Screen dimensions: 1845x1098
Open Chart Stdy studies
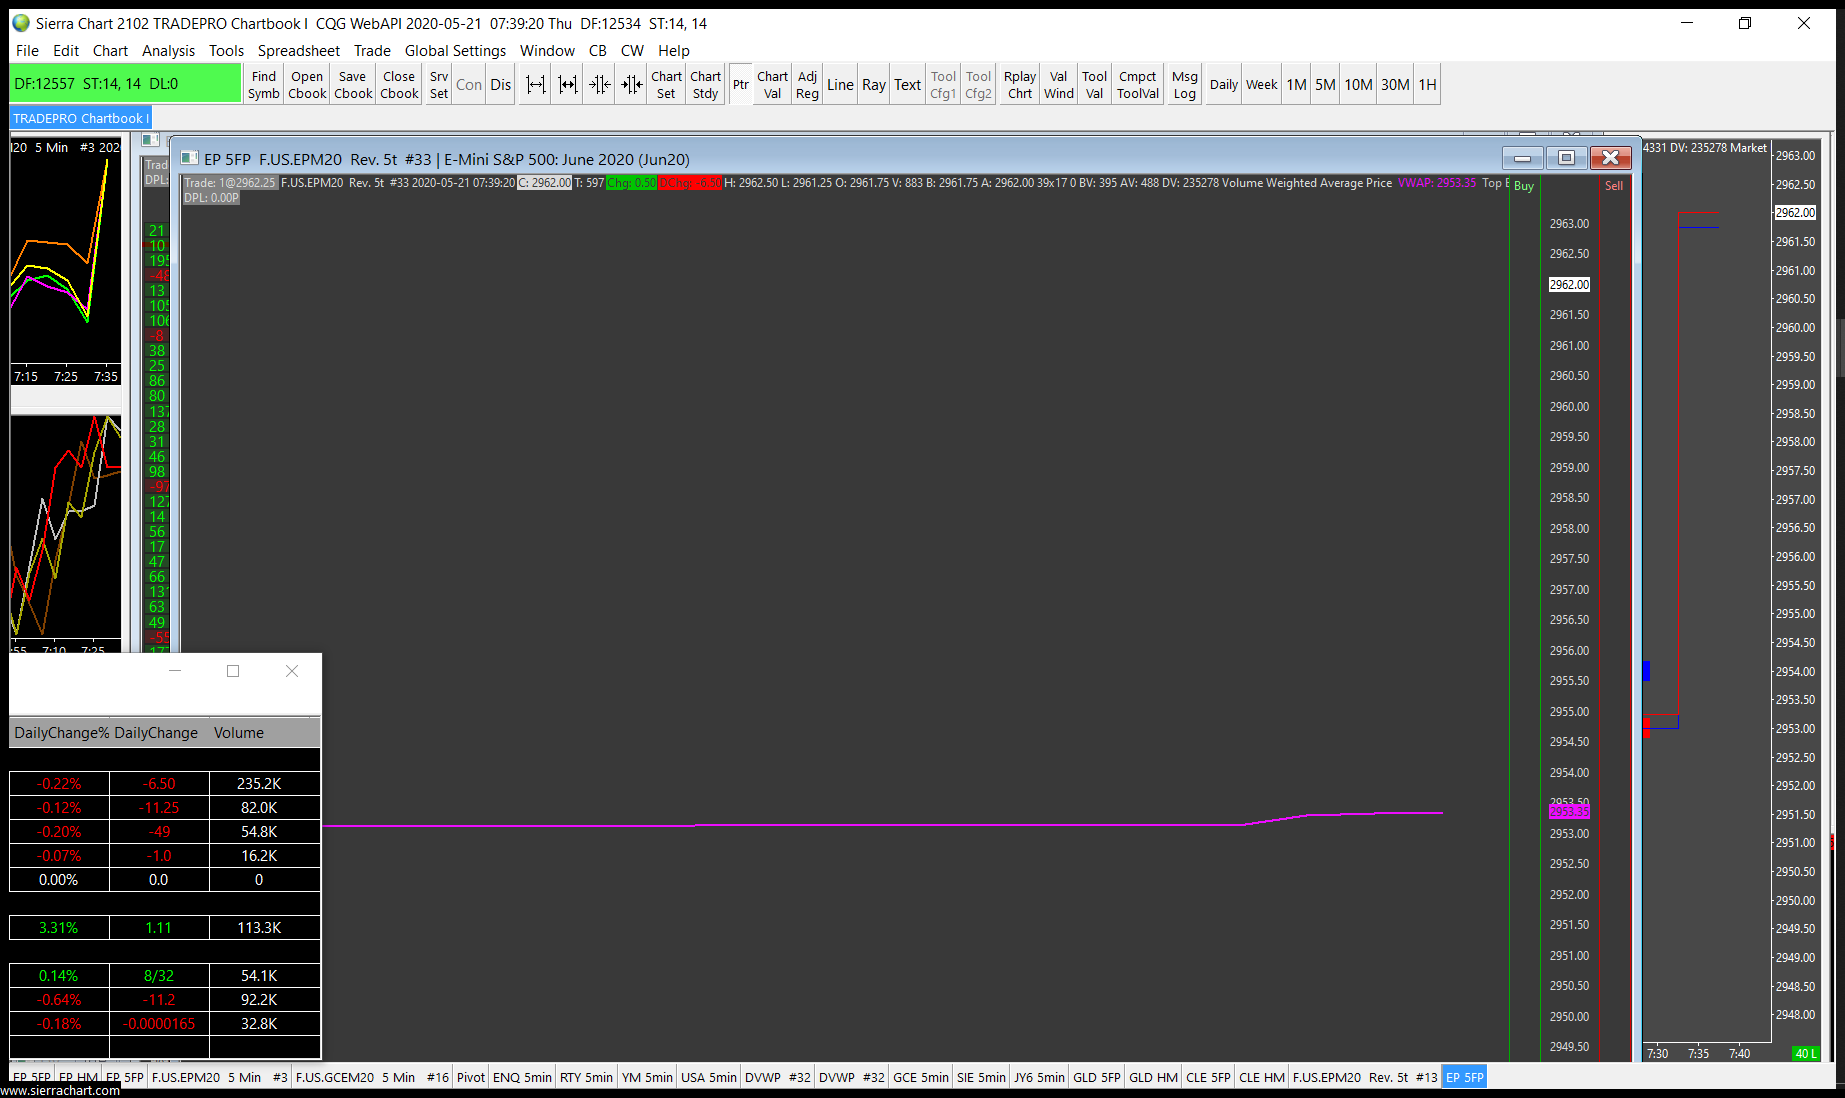point(706,85)
